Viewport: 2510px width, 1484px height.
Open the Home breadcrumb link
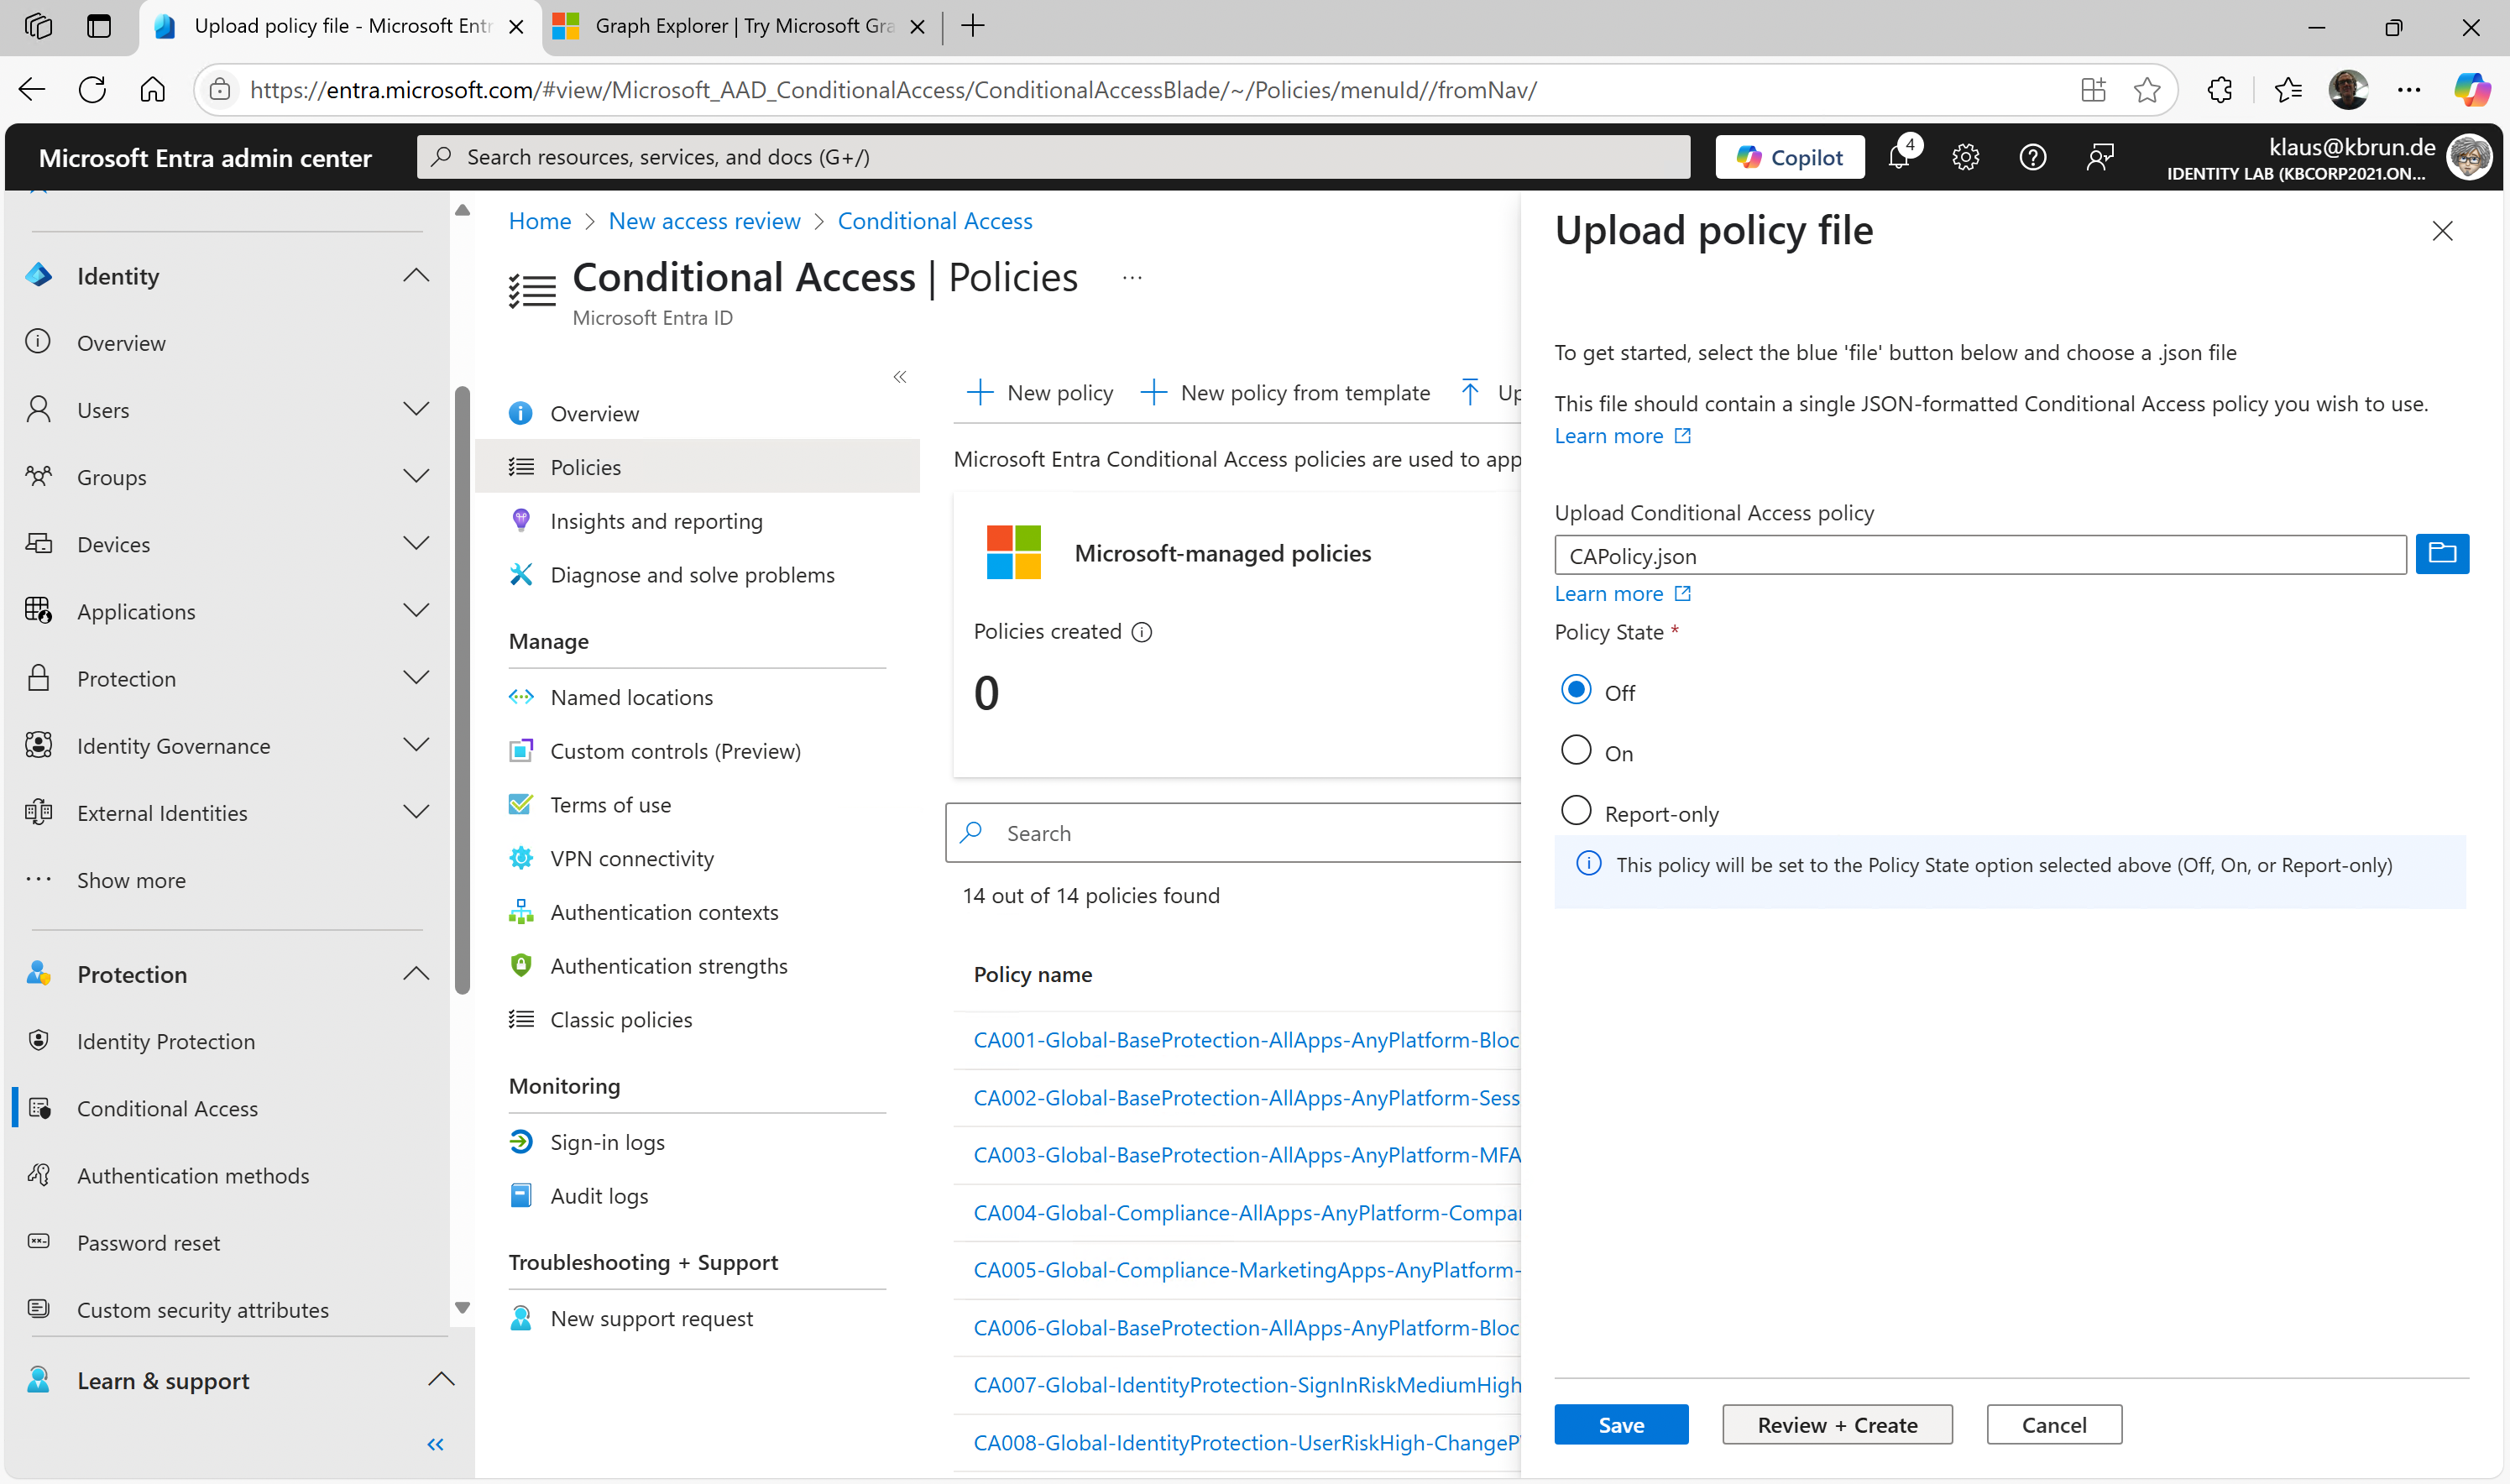(540, 221)
